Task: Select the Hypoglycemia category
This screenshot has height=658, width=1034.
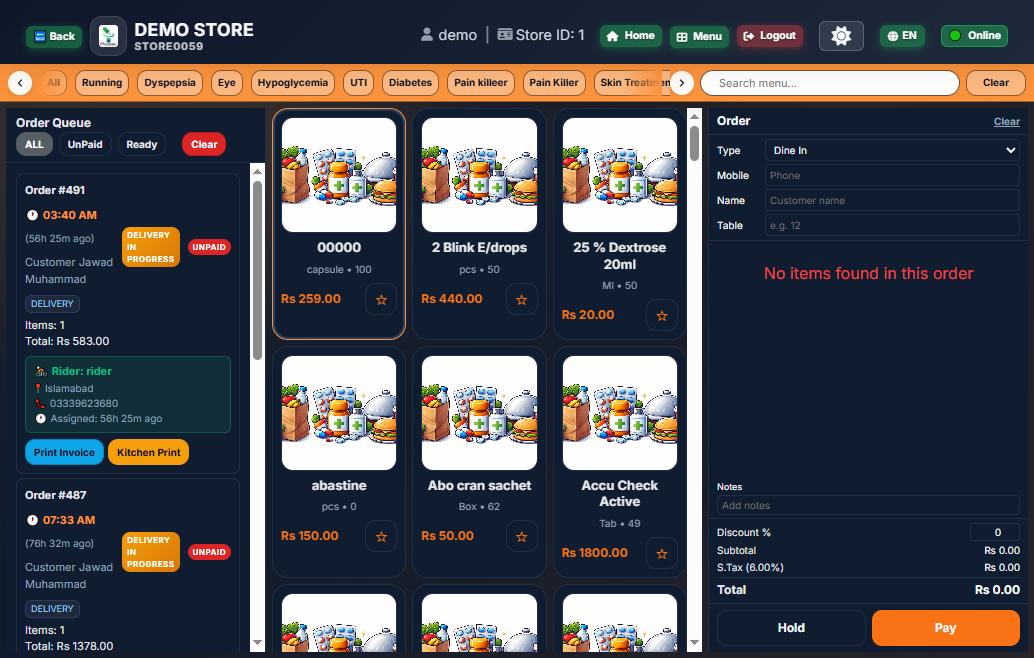Action: click(293, 82)
